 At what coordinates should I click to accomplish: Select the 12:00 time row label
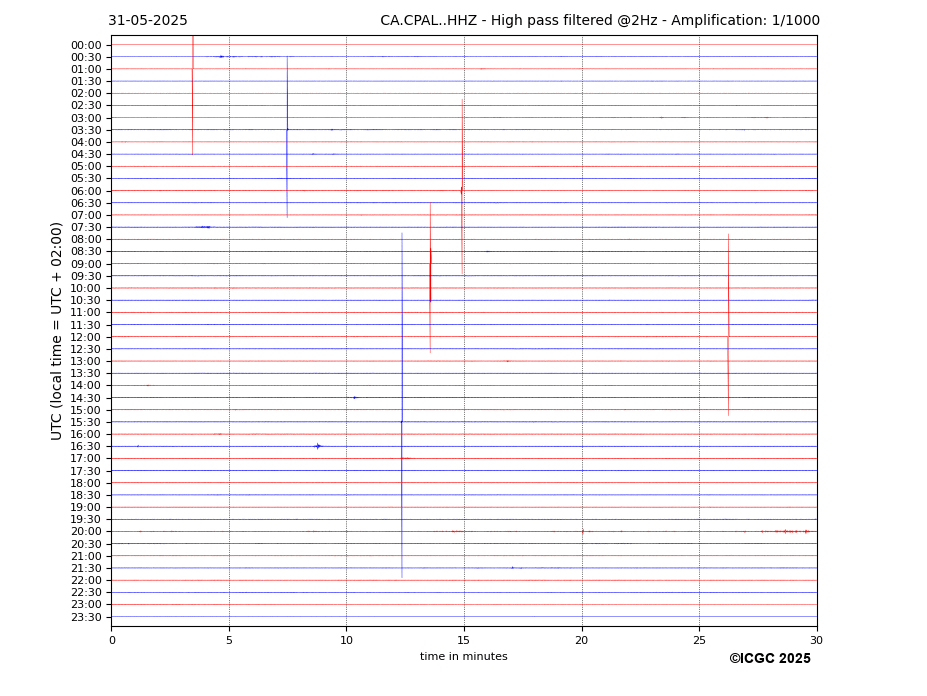(x=86, y=337)
